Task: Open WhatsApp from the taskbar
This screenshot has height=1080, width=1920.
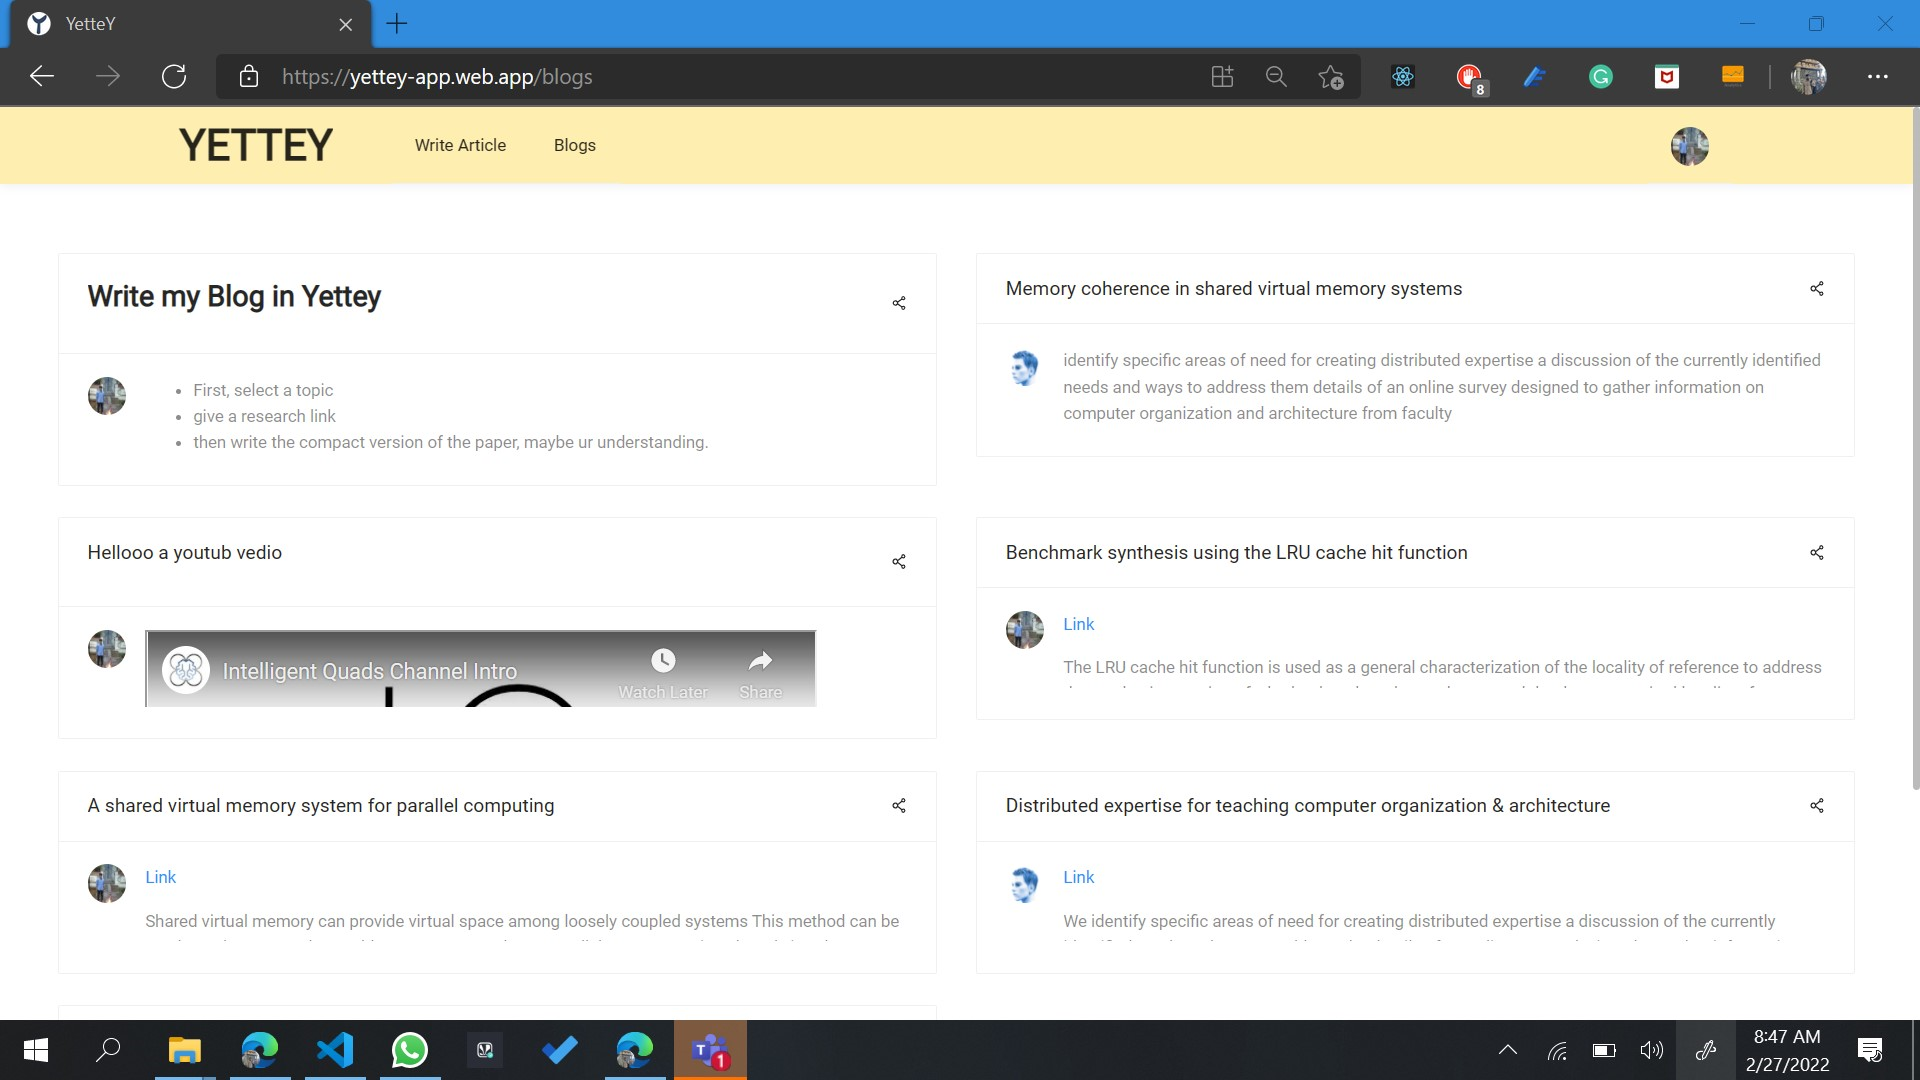Action: point(410,1050)
